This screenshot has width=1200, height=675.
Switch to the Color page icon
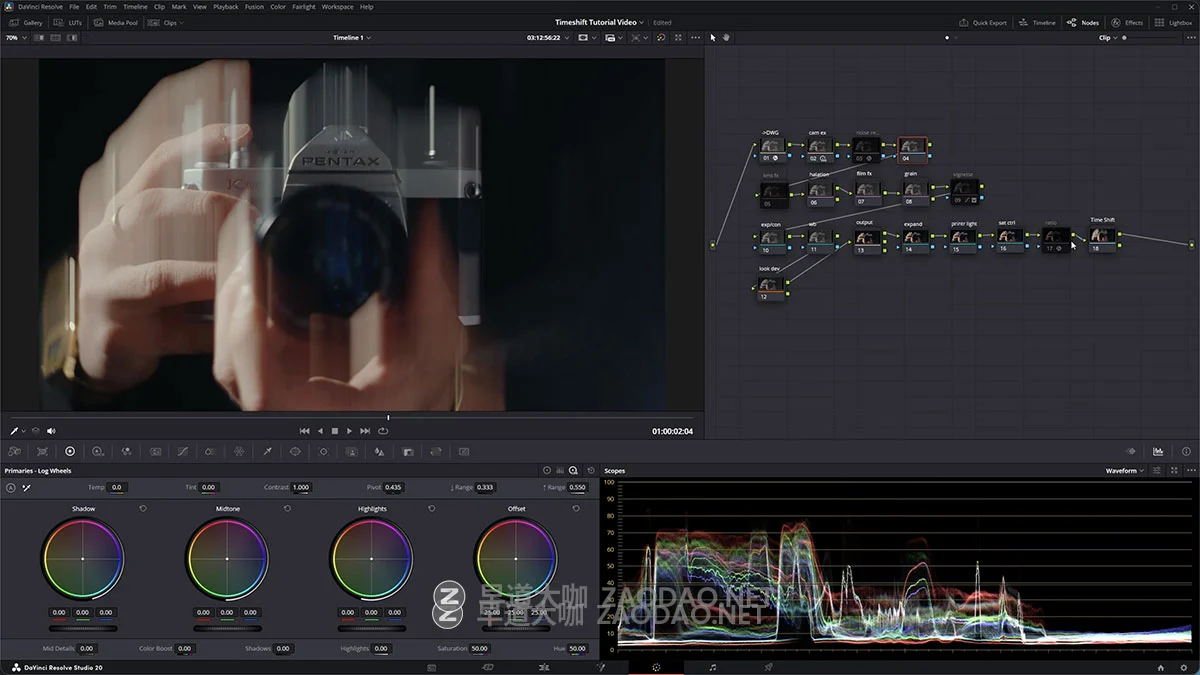tap(656, 666)
